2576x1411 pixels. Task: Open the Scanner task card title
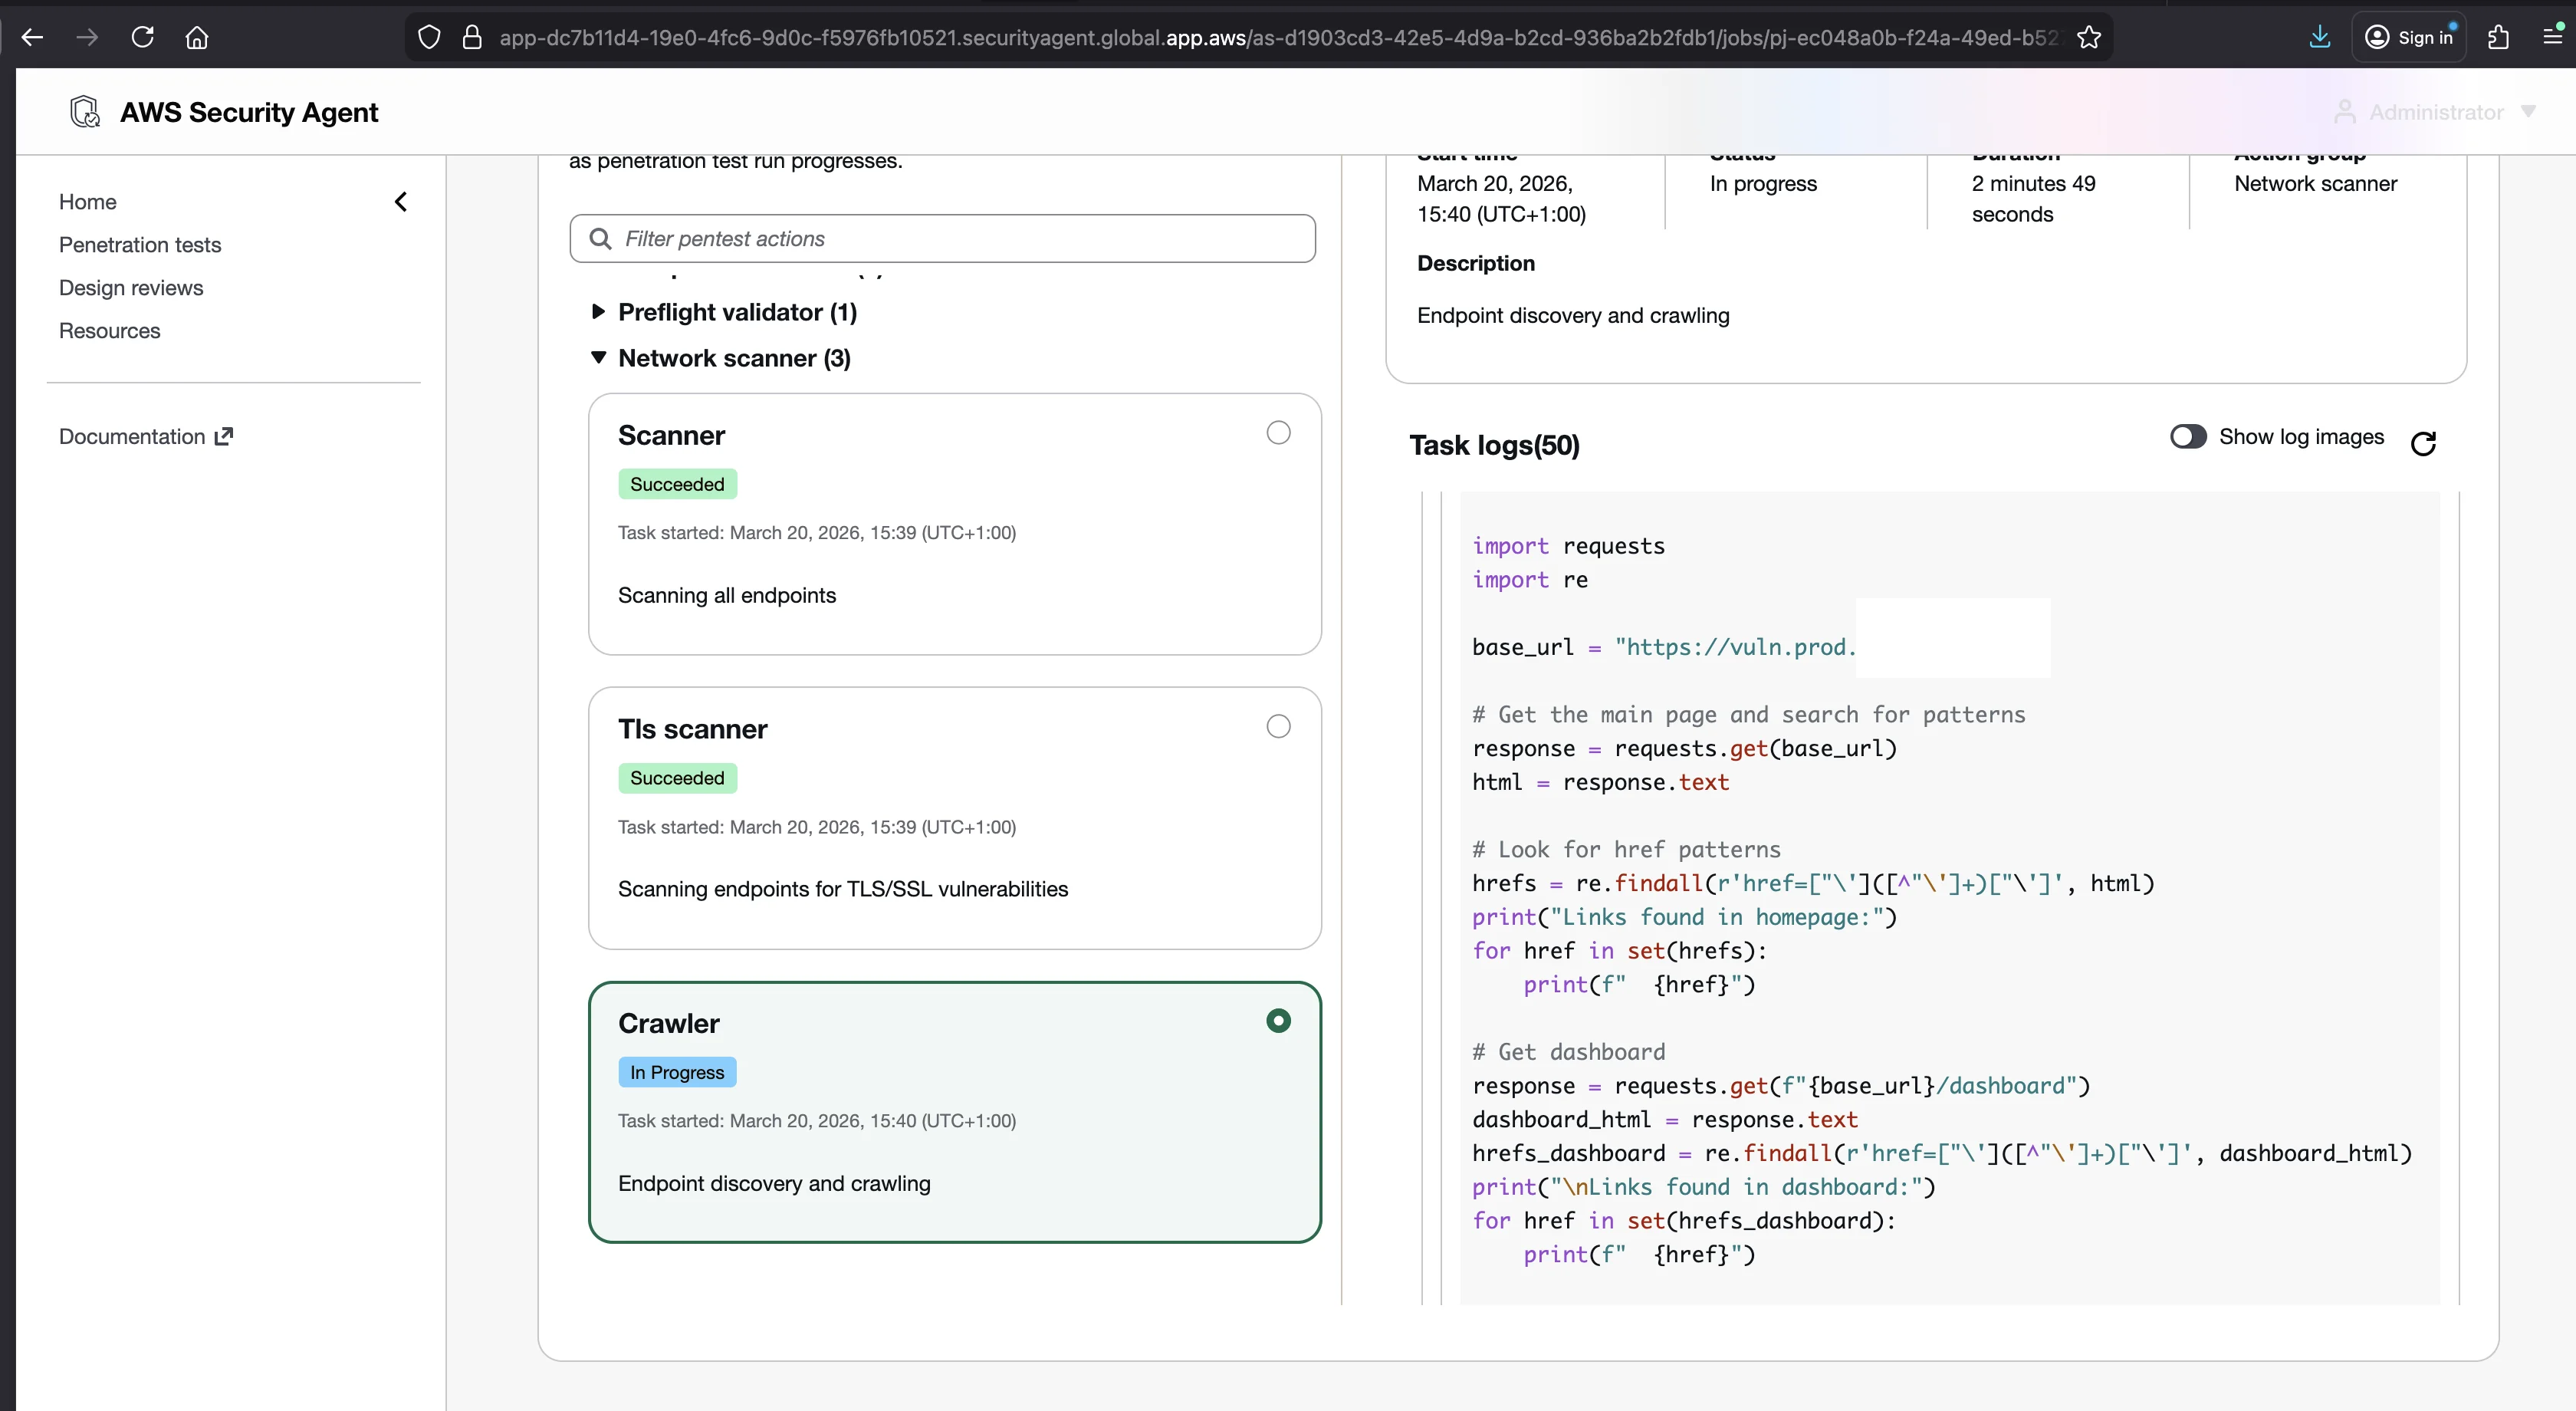tap(671, 436)
